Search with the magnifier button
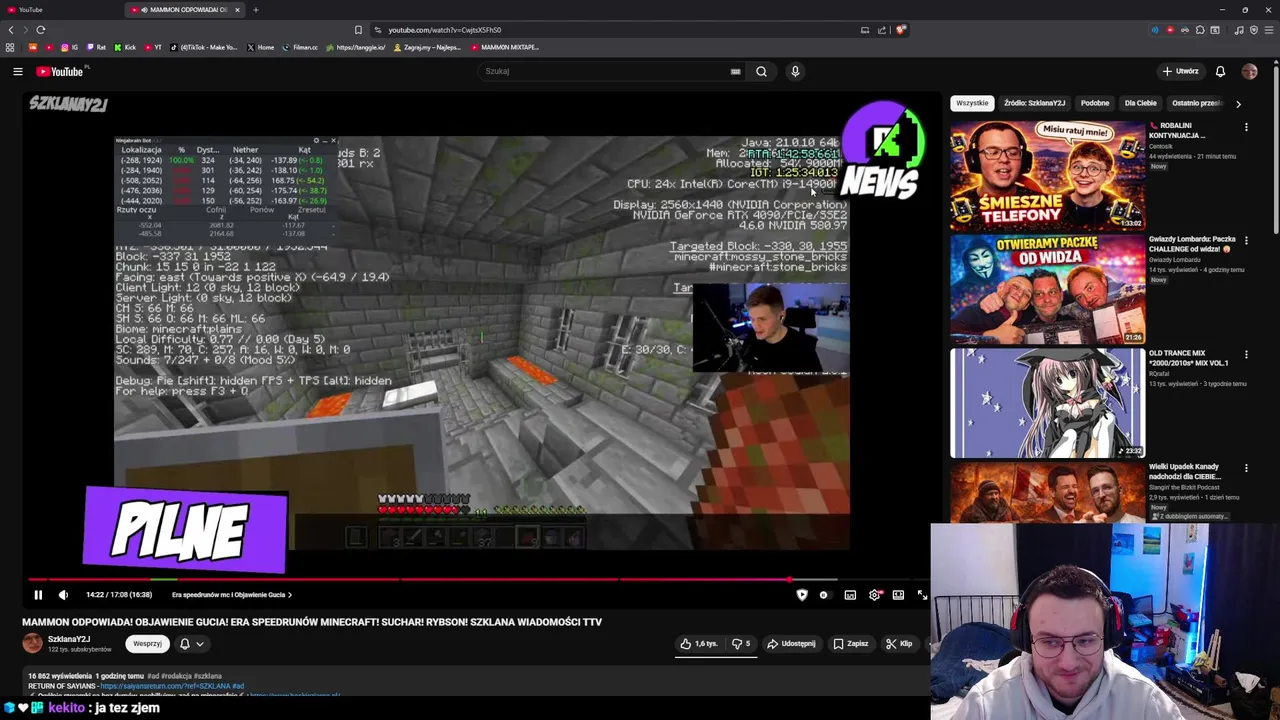Image resolution: width=1280 pixels, height=720 pixels. pyautogui.click(x=761, y=71)
